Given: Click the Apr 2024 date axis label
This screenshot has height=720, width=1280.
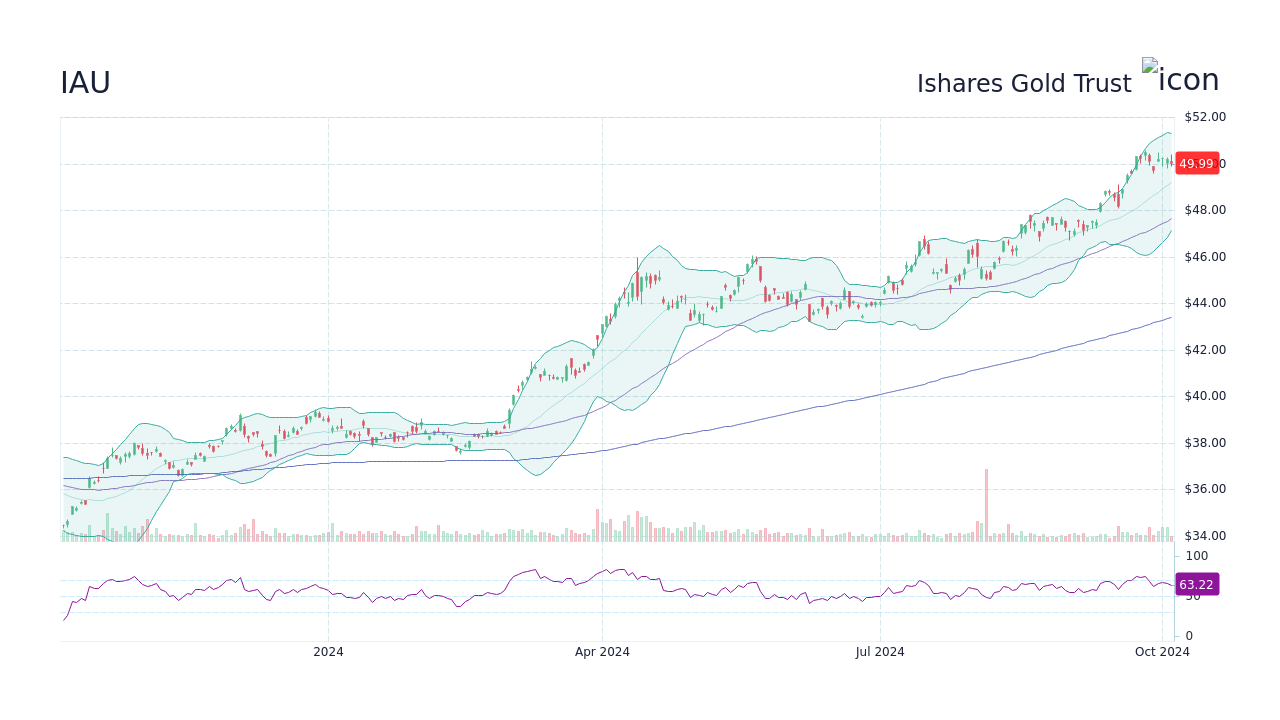Looking at the screenshot, I should 602,652.
